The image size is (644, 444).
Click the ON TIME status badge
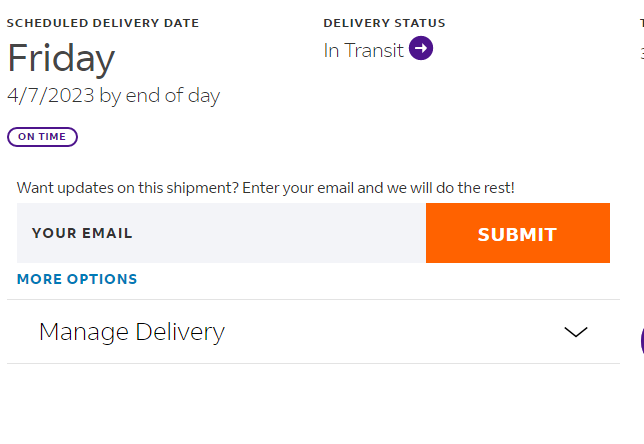pos(42,137)
